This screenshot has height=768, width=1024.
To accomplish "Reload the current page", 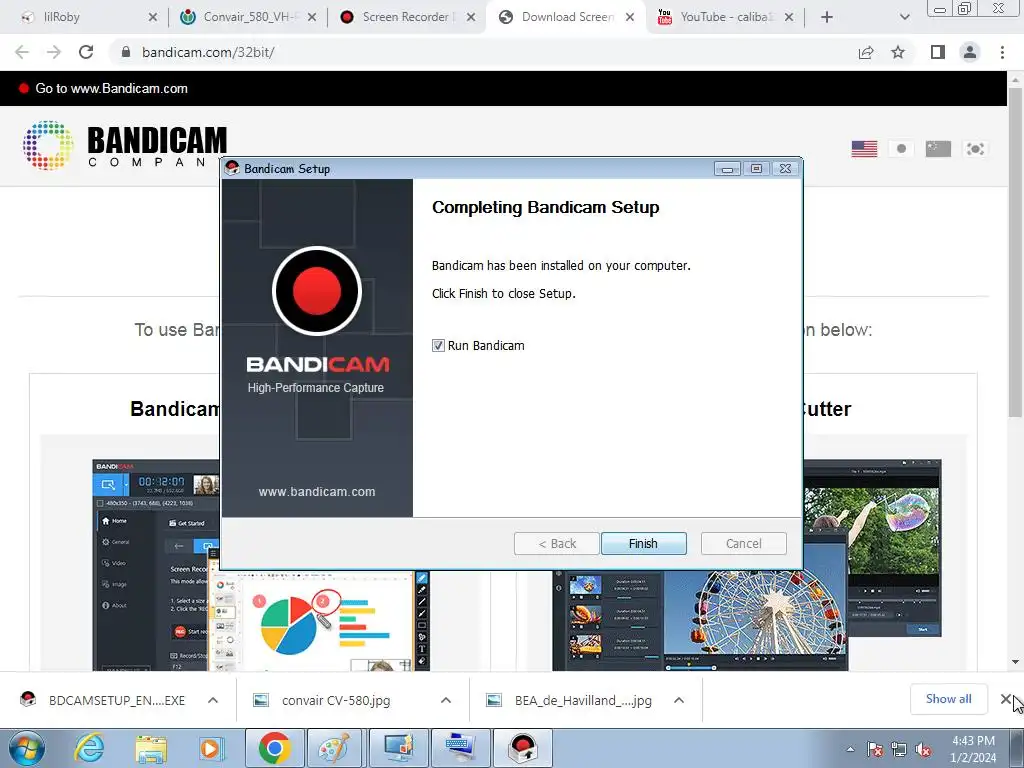I will (x=86, y=52).
